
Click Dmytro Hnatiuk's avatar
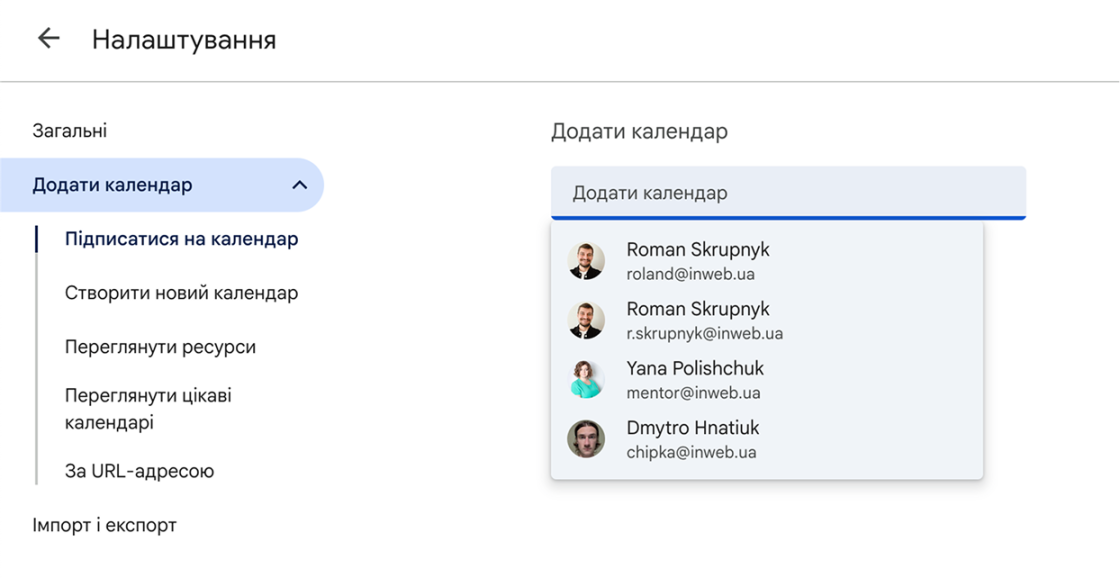tap(586, 439)
